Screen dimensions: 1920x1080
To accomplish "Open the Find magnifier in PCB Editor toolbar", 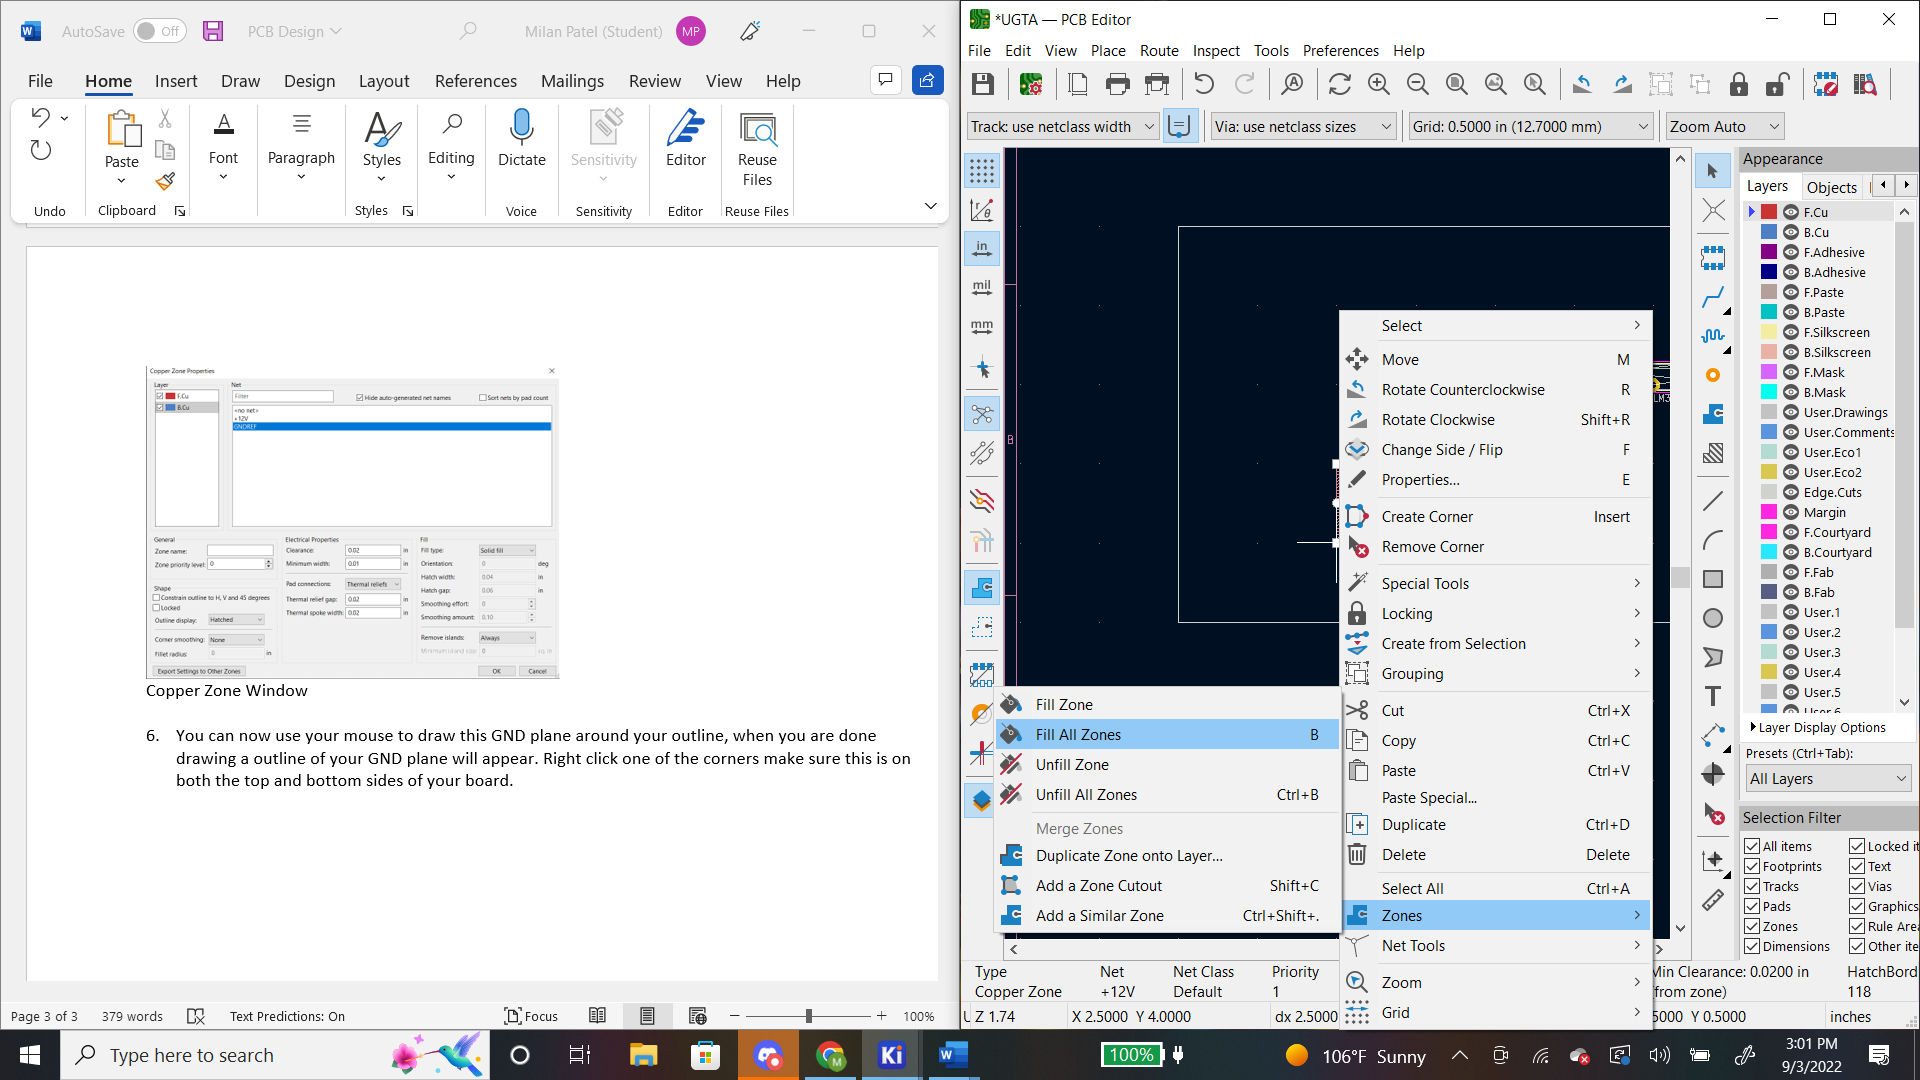I will pos(1292,85).
